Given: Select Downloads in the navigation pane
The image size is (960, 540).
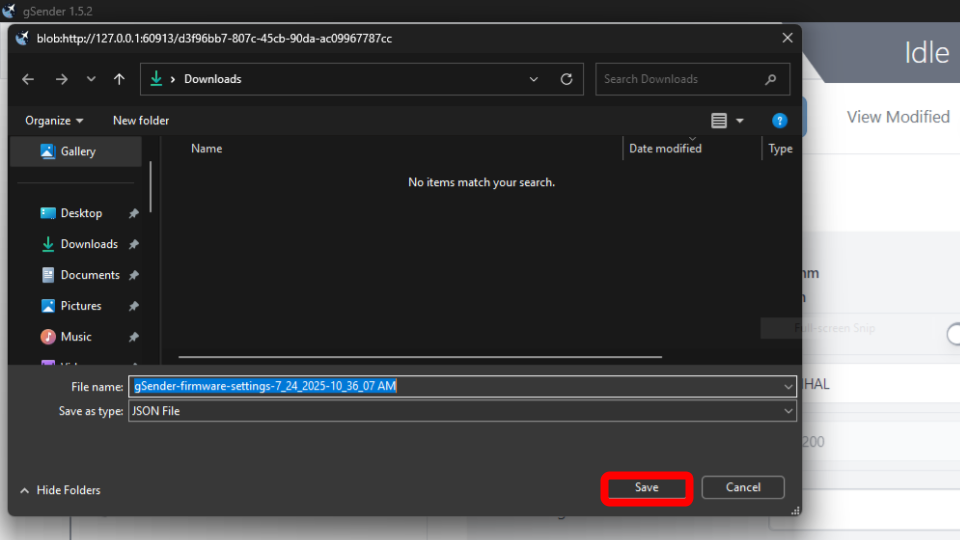Looking at the screenshot, I should [x=88, y=244].
